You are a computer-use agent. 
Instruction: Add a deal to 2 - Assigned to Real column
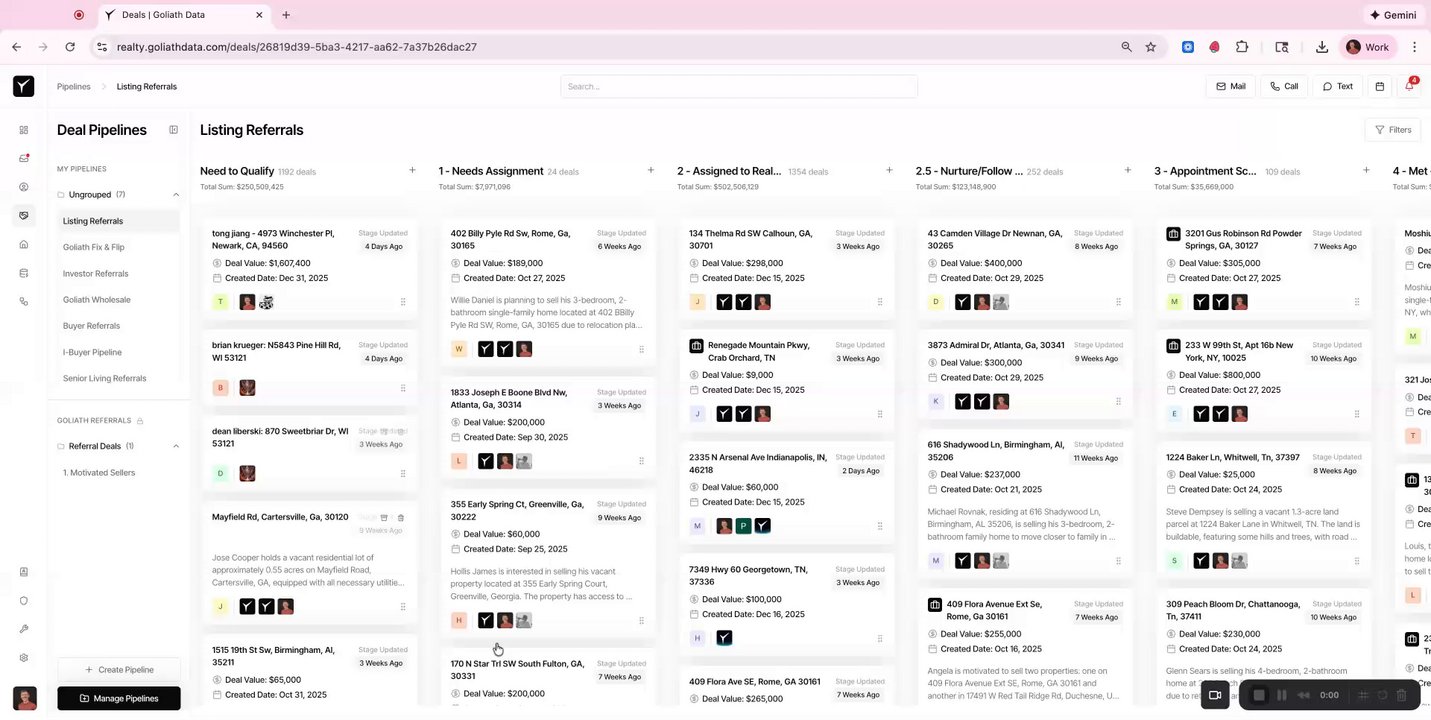[889, 171]
